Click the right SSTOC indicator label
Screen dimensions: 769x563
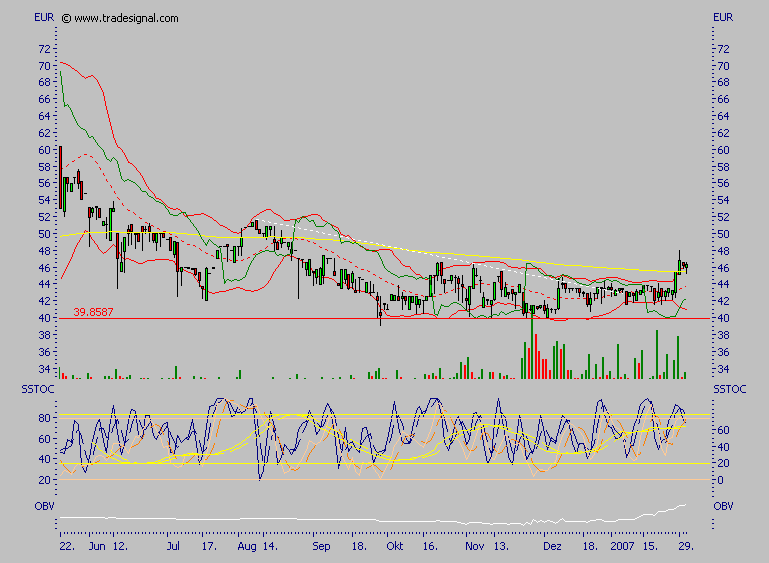coord(730,389)
